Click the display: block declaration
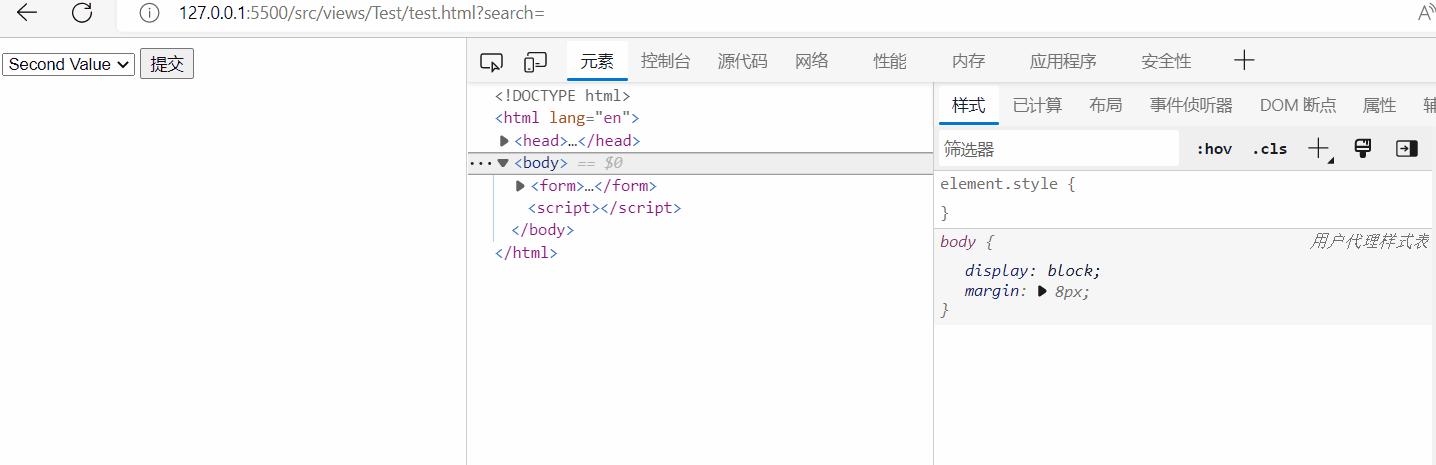The height and width of the screenshot is (465, 1436). click(x=1033, y=270)
